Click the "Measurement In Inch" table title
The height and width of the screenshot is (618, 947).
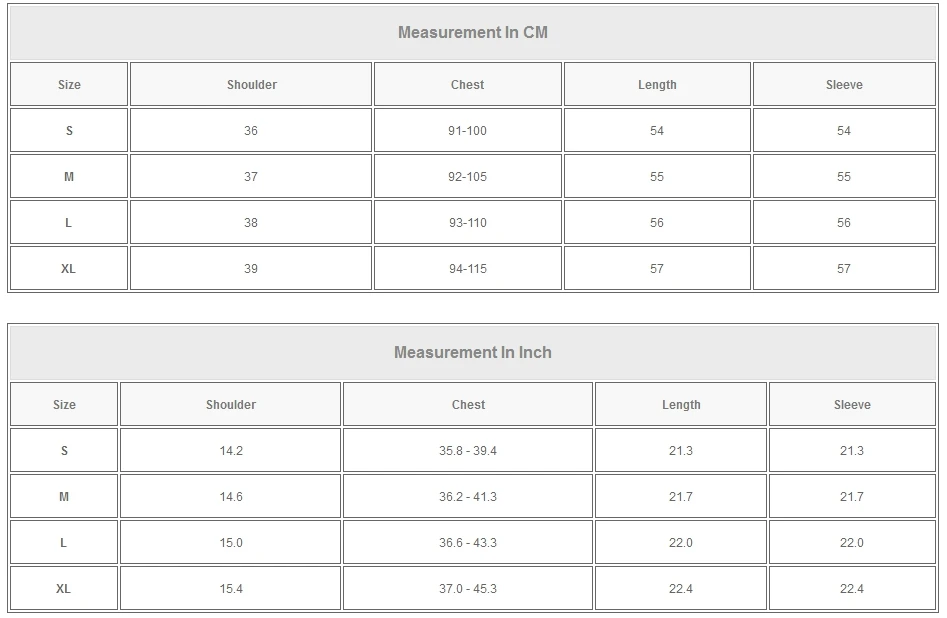click(x=473, y=352)
